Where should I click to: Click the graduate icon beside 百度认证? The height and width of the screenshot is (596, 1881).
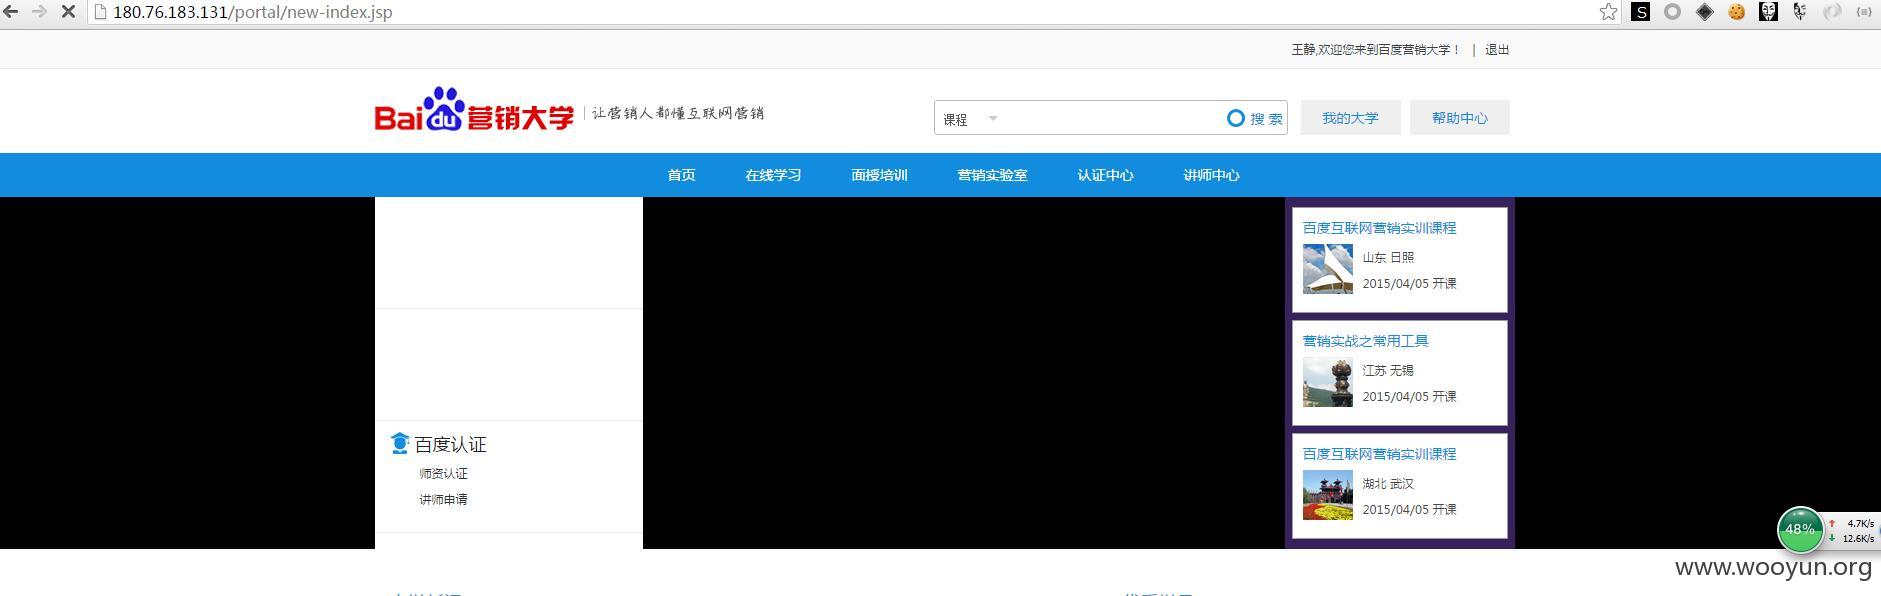400,444
